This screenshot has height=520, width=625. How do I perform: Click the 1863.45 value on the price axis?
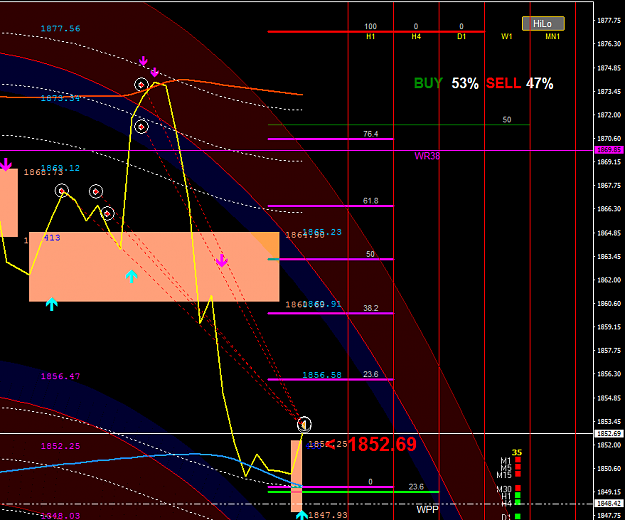(x=609, y=256)
